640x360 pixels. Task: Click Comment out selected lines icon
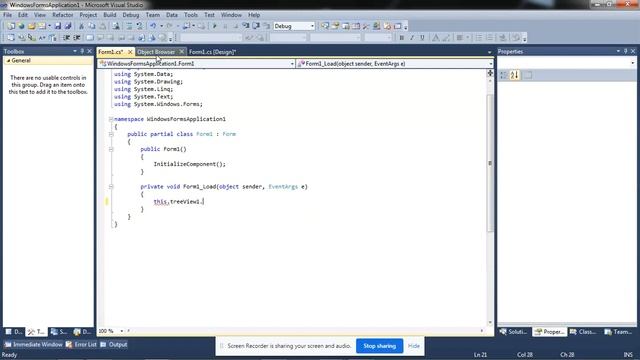[x=129, y=26]
